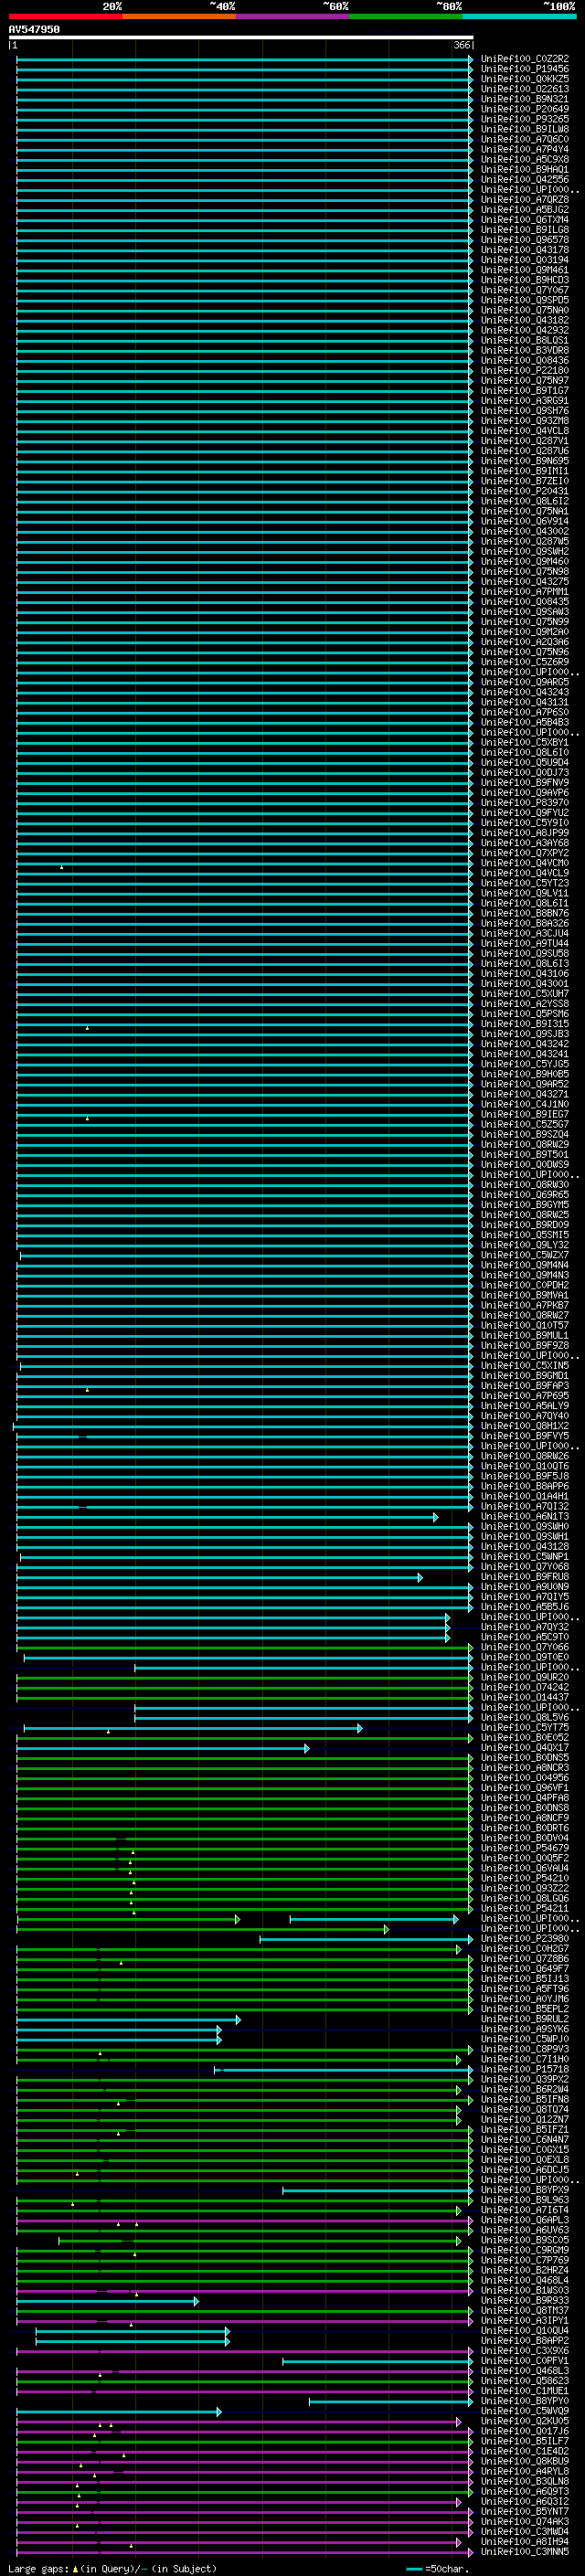Viewport: 585px width, 2576px height.
Task: Open hit UniRef100_Q0KKZ5
Action: pos(525,79)
